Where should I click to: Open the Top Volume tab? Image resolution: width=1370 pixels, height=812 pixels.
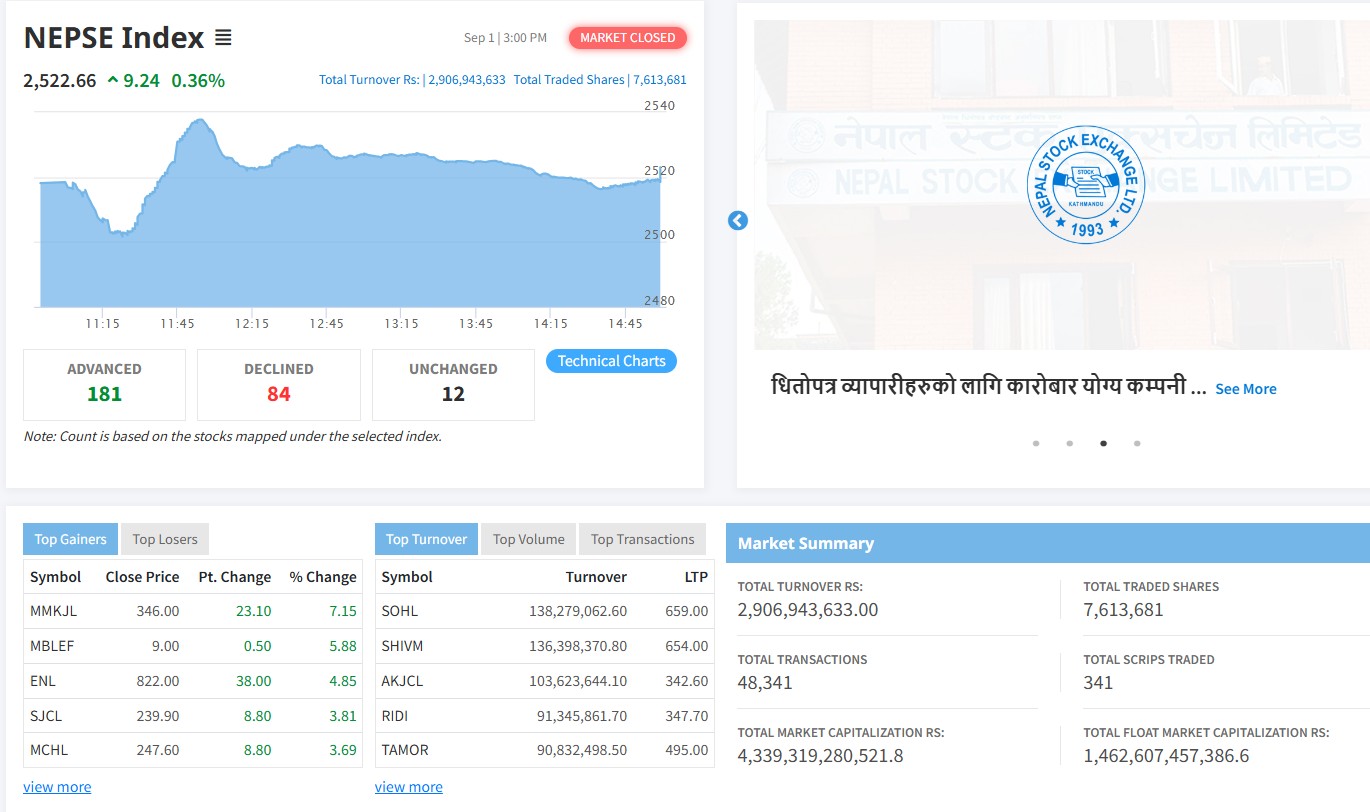[x=528, y=539]
